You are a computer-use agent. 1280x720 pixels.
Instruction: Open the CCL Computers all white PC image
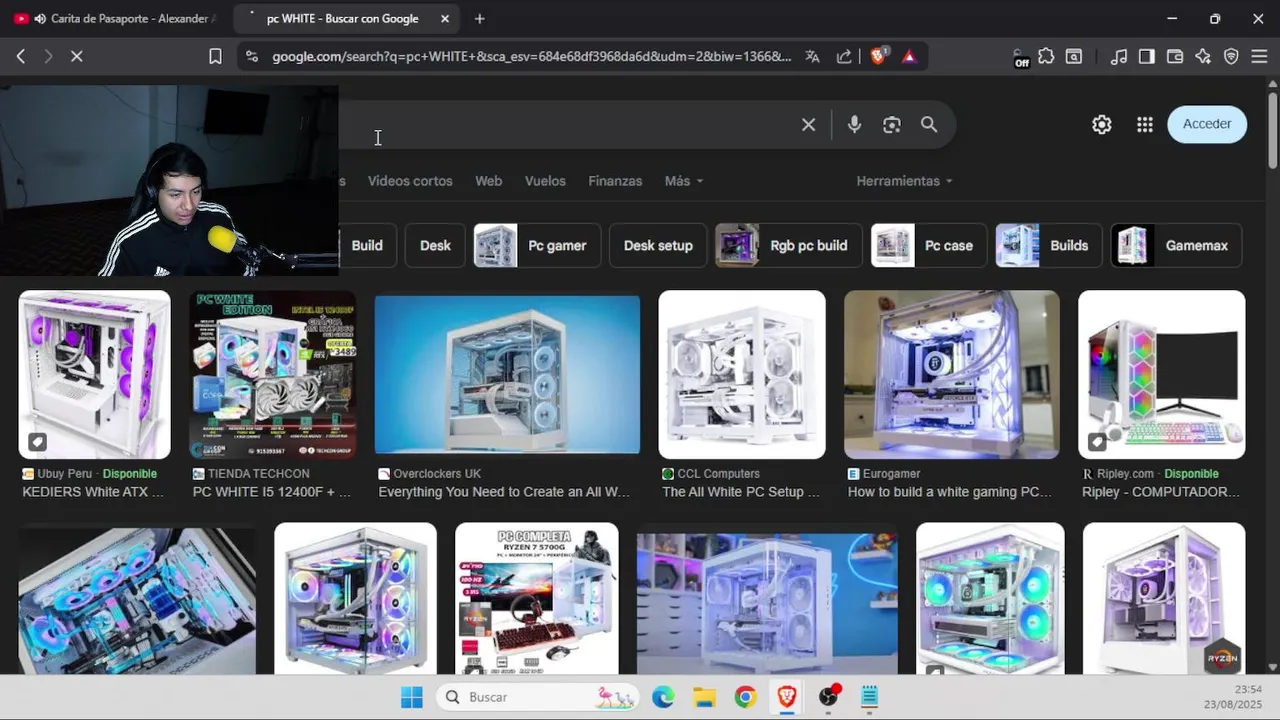point(742,375)
